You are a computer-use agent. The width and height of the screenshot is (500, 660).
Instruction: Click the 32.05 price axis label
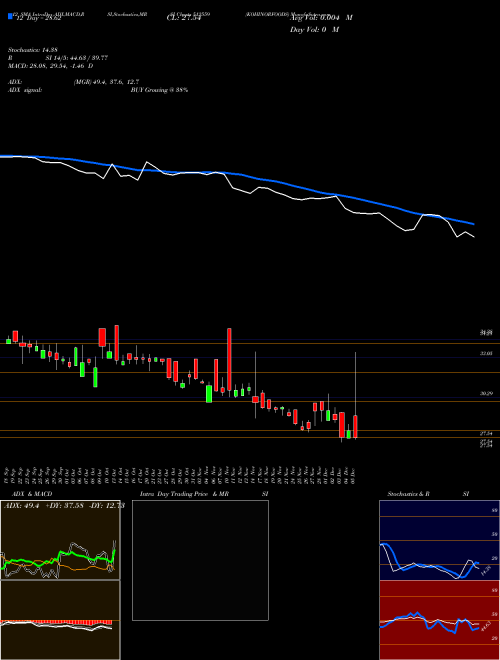point(487,354)
